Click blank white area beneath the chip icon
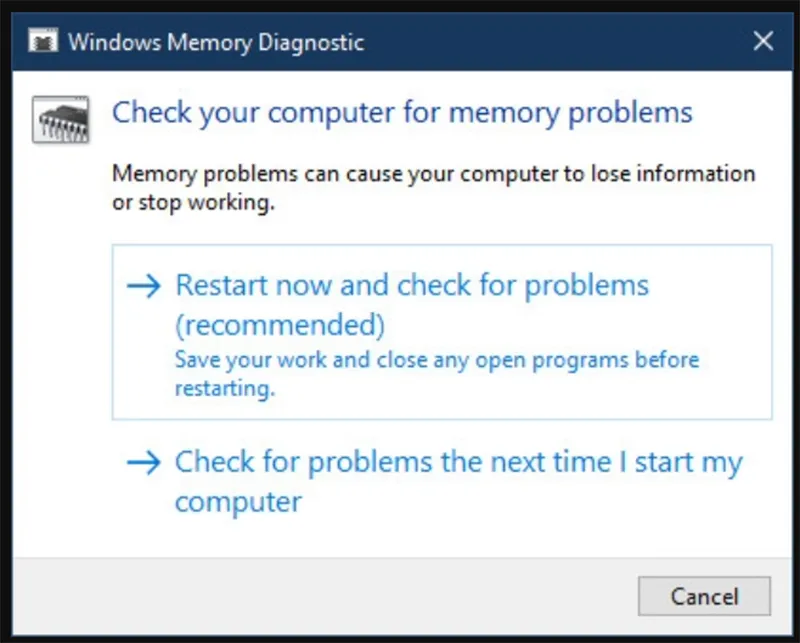 pyautogui.click(x=61, y=300)
